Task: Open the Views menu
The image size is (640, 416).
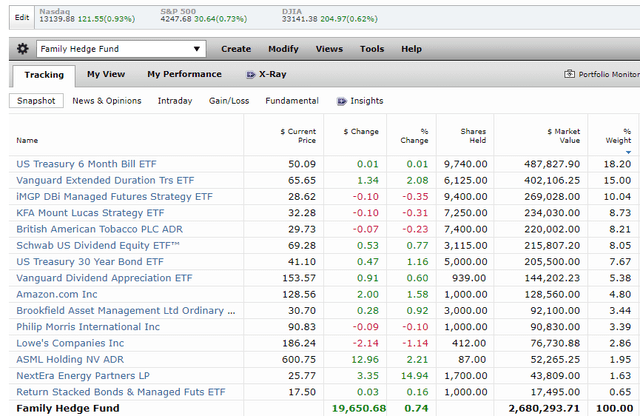Action: tap(329, 49)
